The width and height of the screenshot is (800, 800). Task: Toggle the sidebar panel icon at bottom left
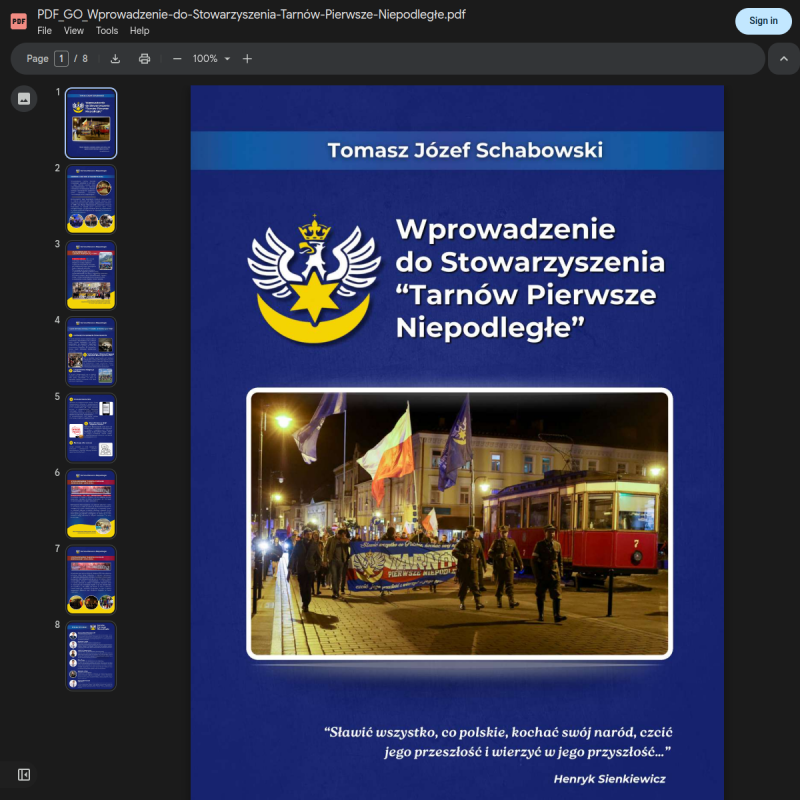[x=24, y=774]
